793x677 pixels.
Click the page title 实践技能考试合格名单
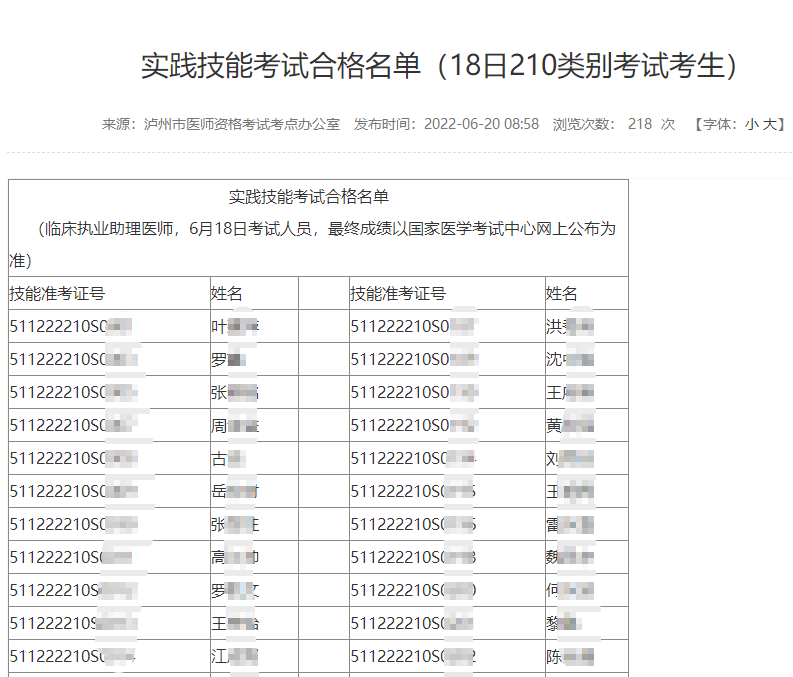coord(440,66)
